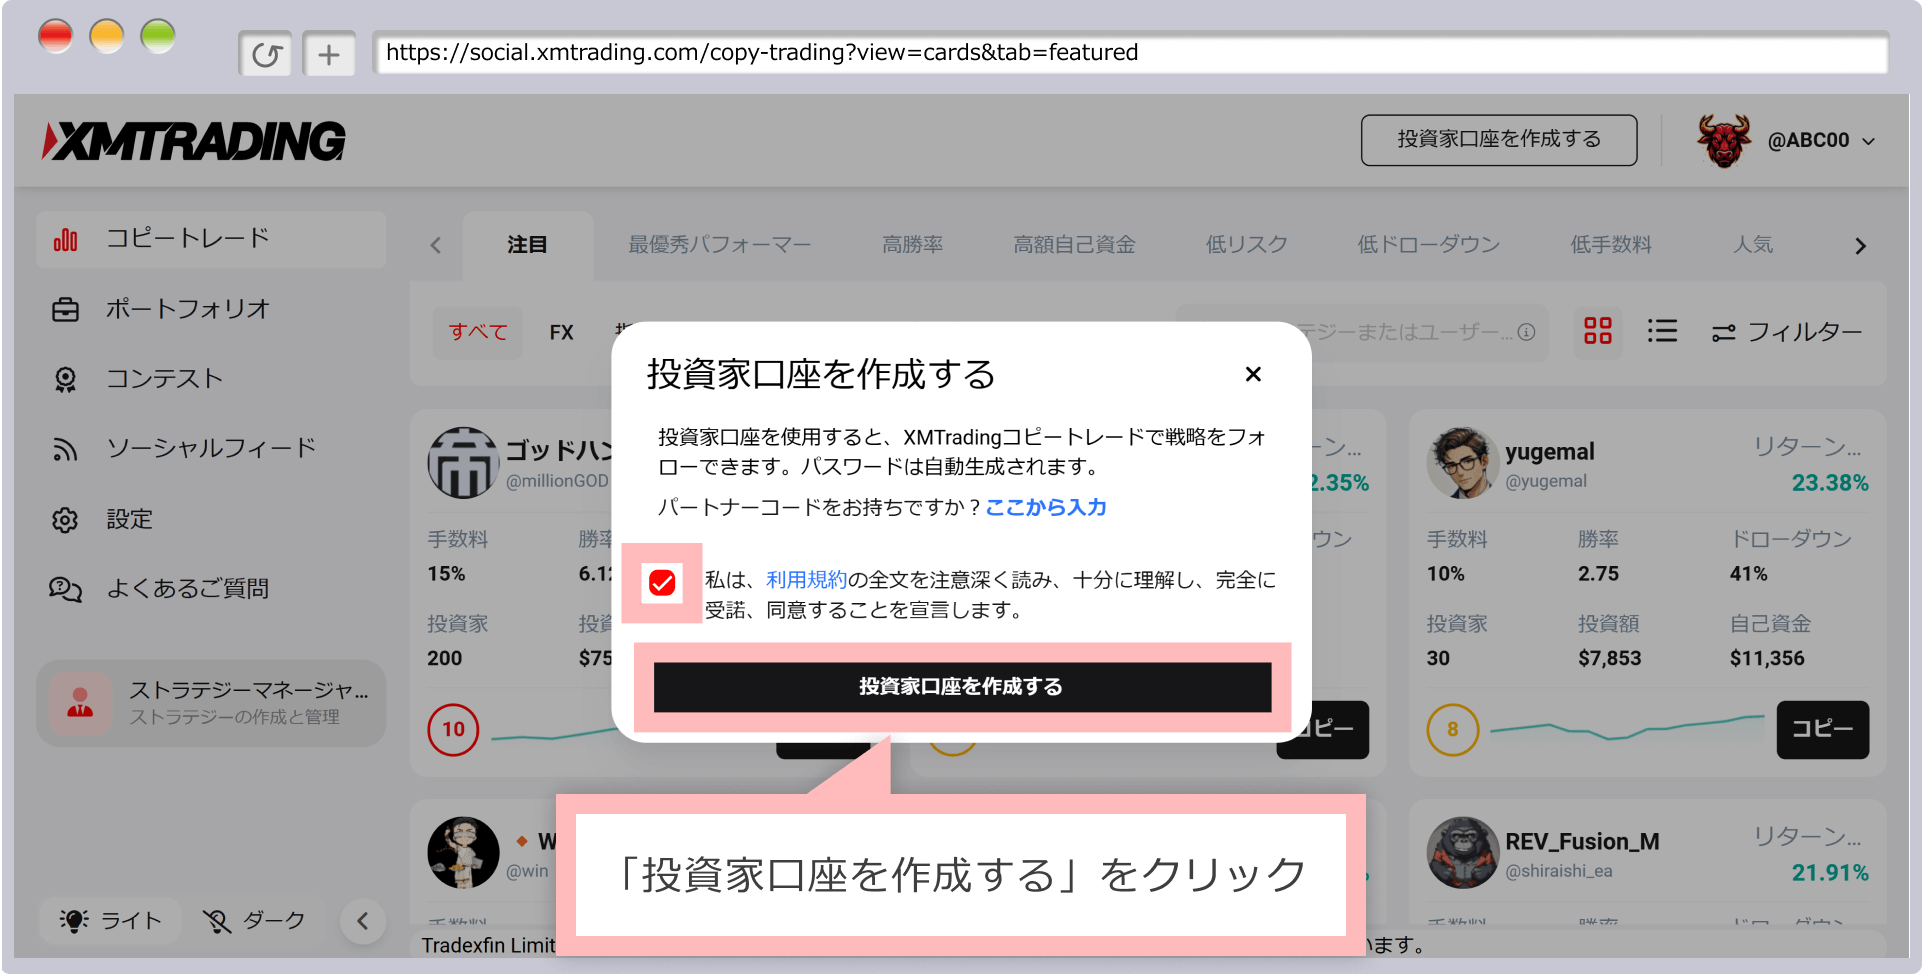1922x974 pixels.
Task: Collapse the sidebar with left chevron
Action: pyautogui.click(x=363, y=921)
